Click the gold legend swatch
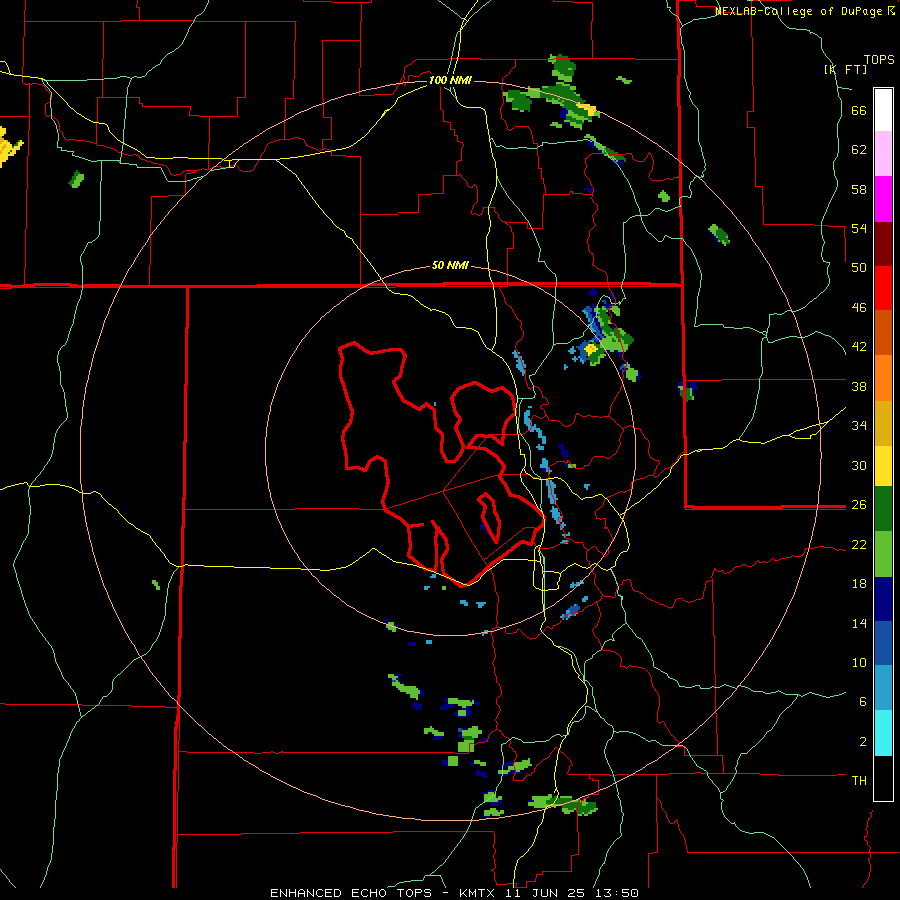Image resolution: width=900 pixels, height=900 pixels. click(883, 423)
